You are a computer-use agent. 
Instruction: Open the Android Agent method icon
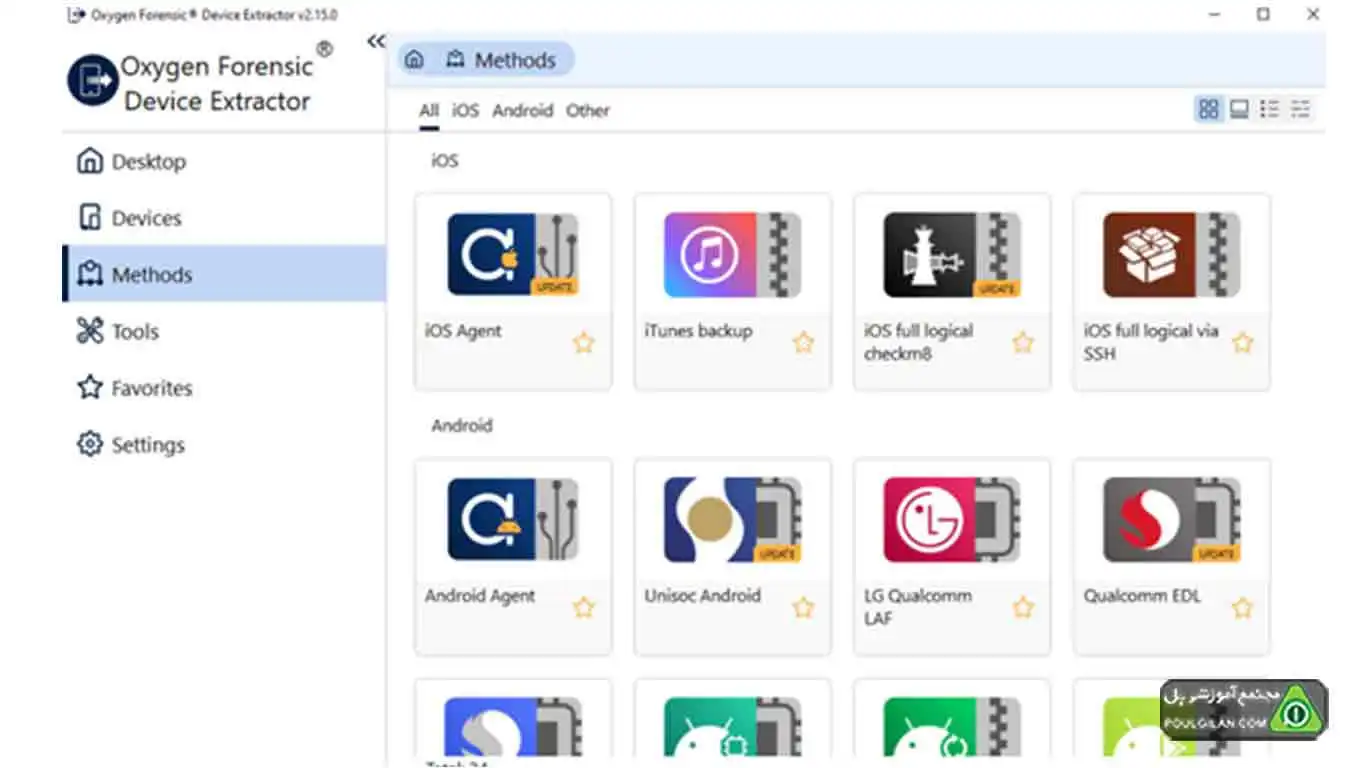coord(513,519)
